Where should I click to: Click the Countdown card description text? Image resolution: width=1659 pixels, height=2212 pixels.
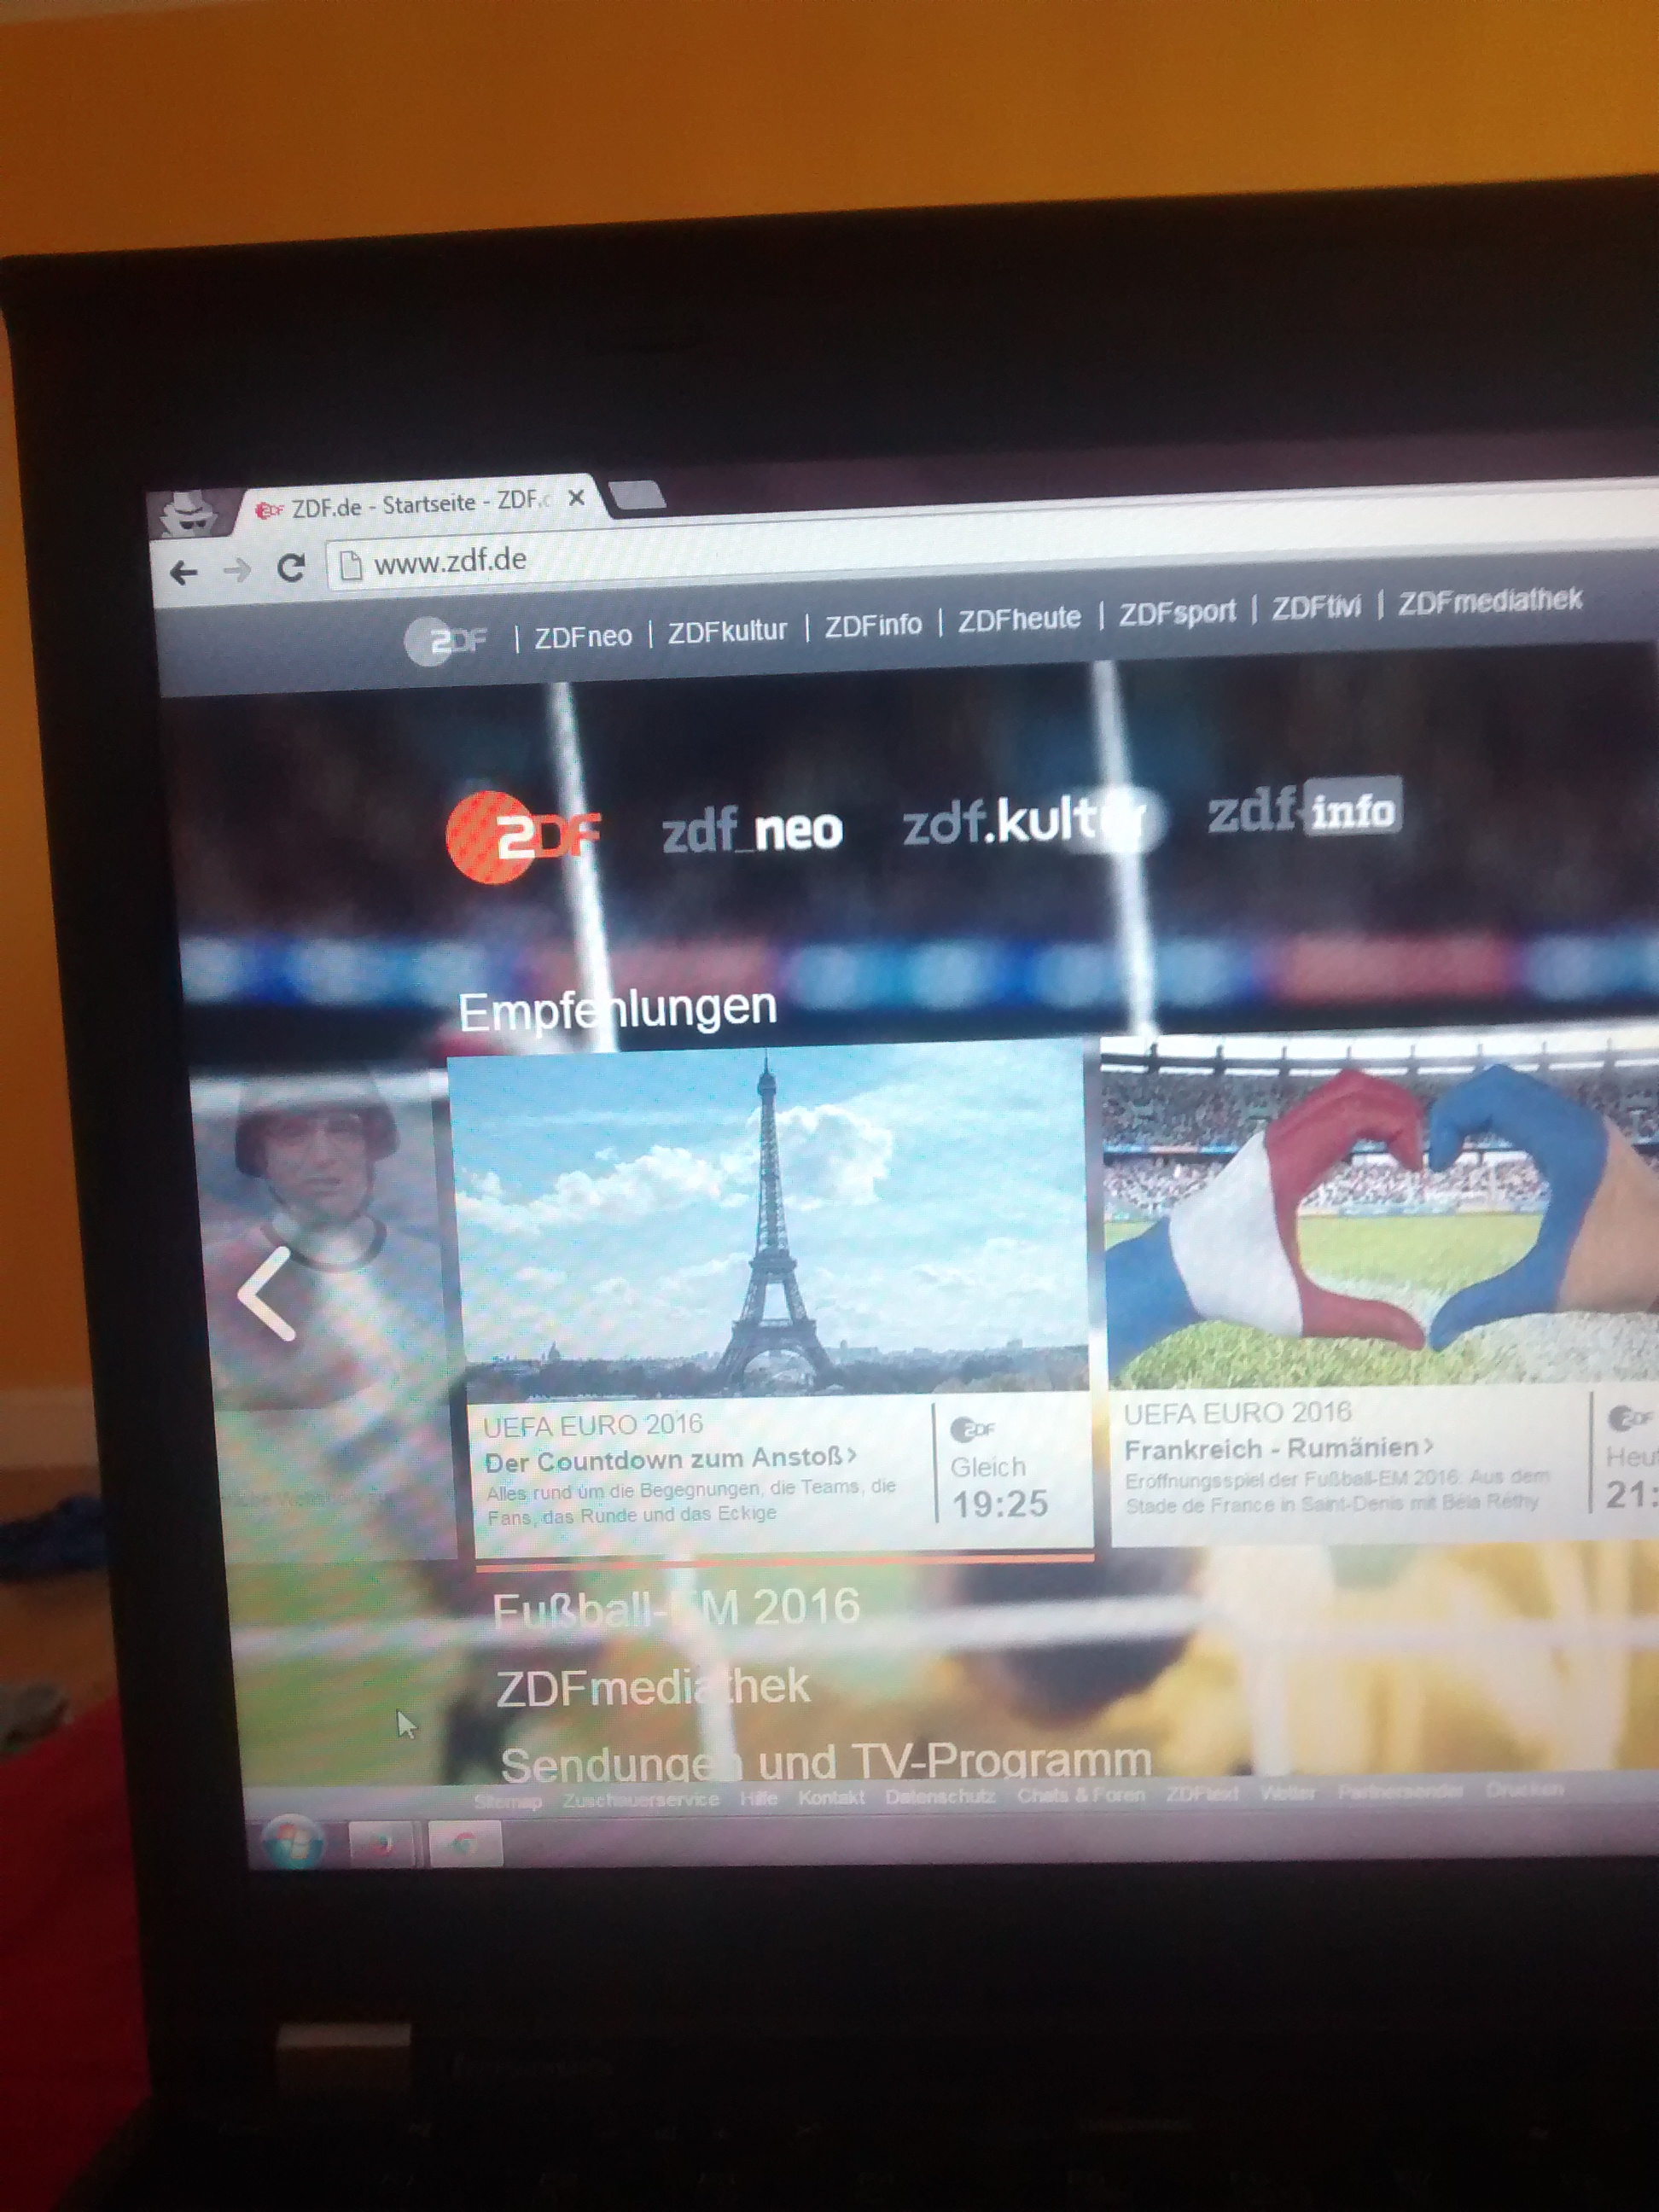(x=690, y=1501)
